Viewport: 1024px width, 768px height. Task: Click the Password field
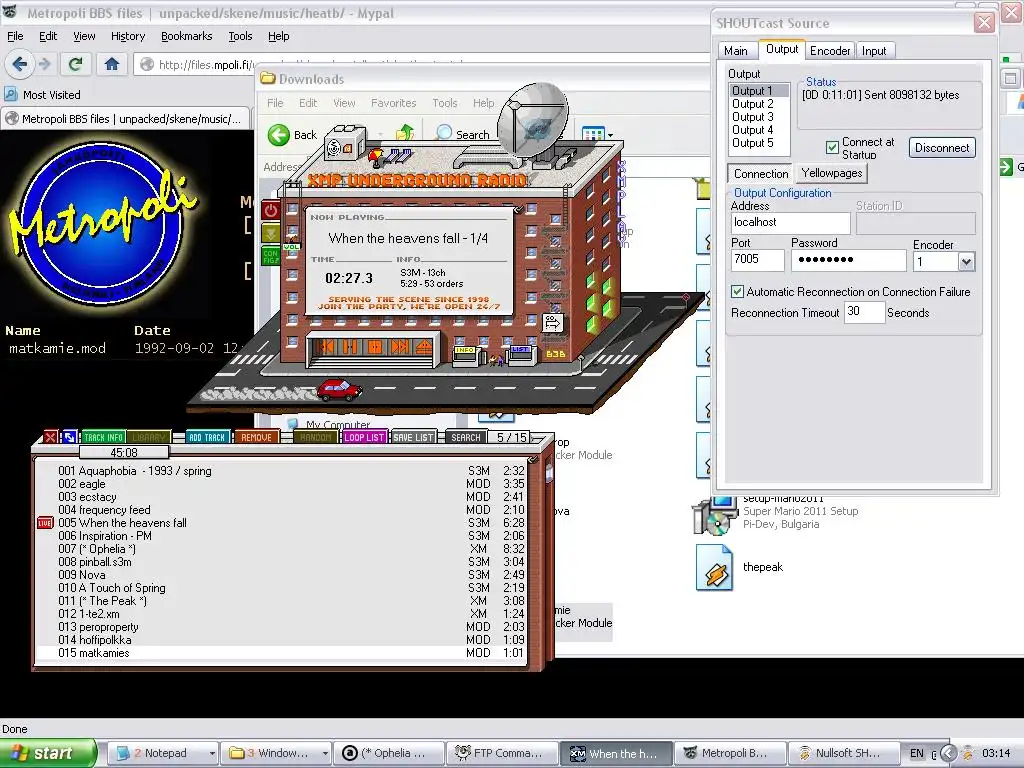(x=848, y=260)
